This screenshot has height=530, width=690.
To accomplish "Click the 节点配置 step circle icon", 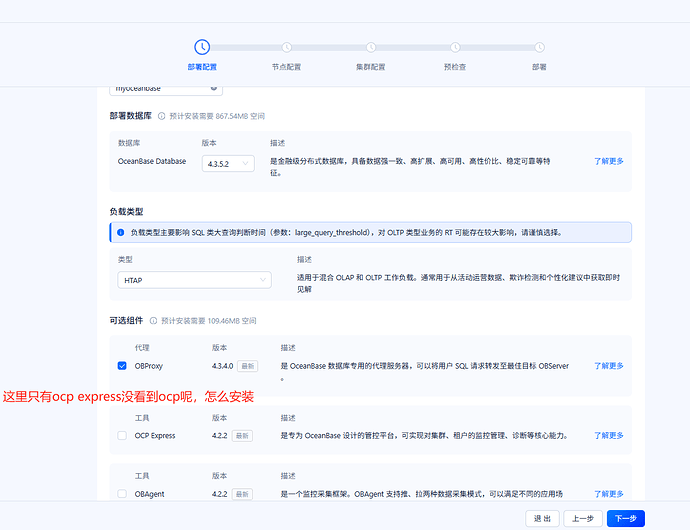I will (286, 47).
